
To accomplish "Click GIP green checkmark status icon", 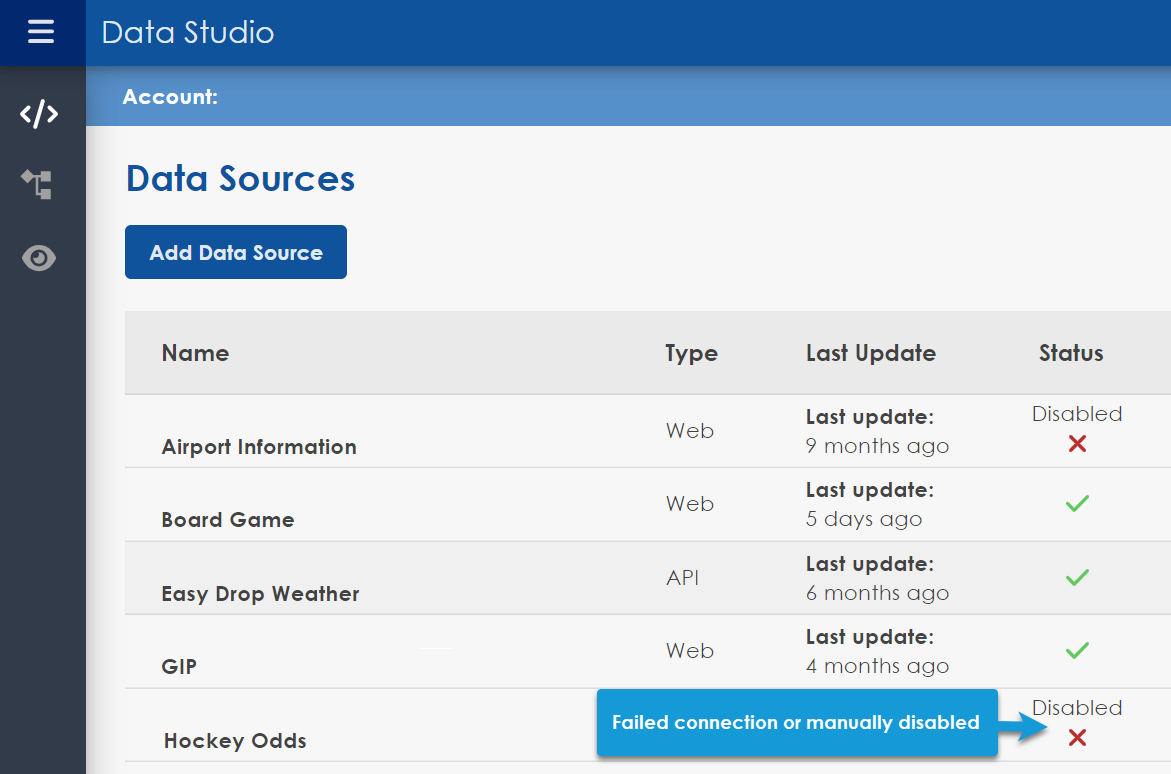I will [x=1077, y=651].
